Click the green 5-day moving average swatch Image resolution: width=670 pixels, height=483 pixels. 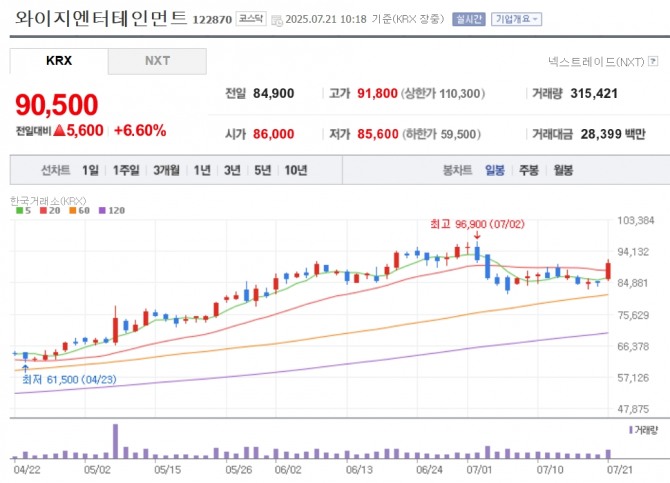point(19,210)
